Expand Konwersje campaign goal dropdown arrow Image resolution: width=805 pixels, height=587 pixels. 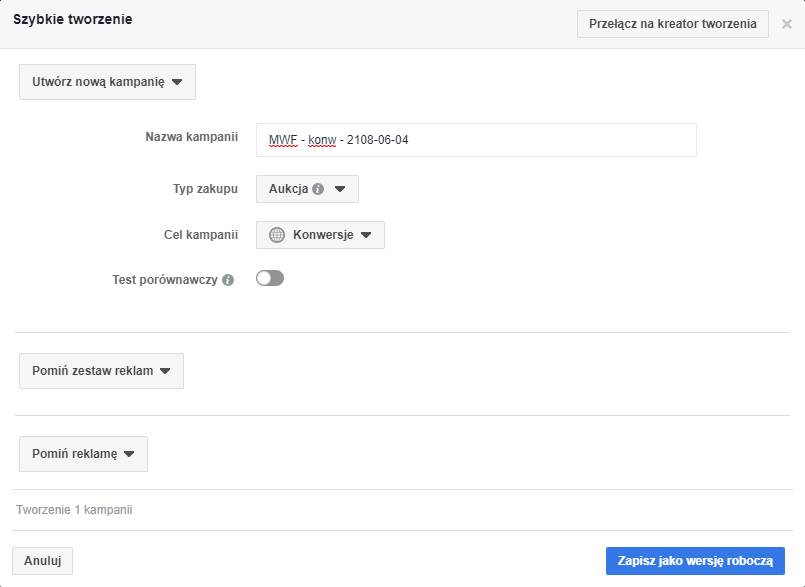coord(366,235)
